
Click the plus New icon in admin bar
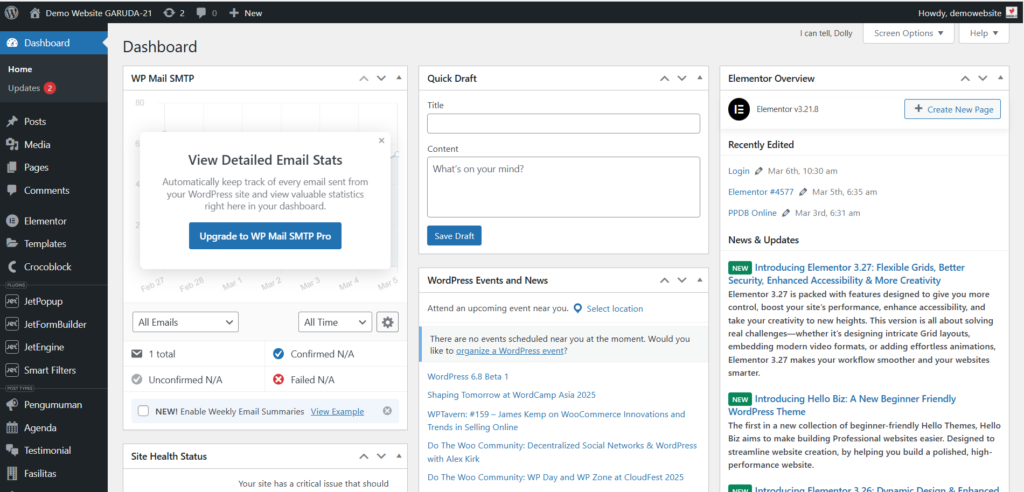234,12
